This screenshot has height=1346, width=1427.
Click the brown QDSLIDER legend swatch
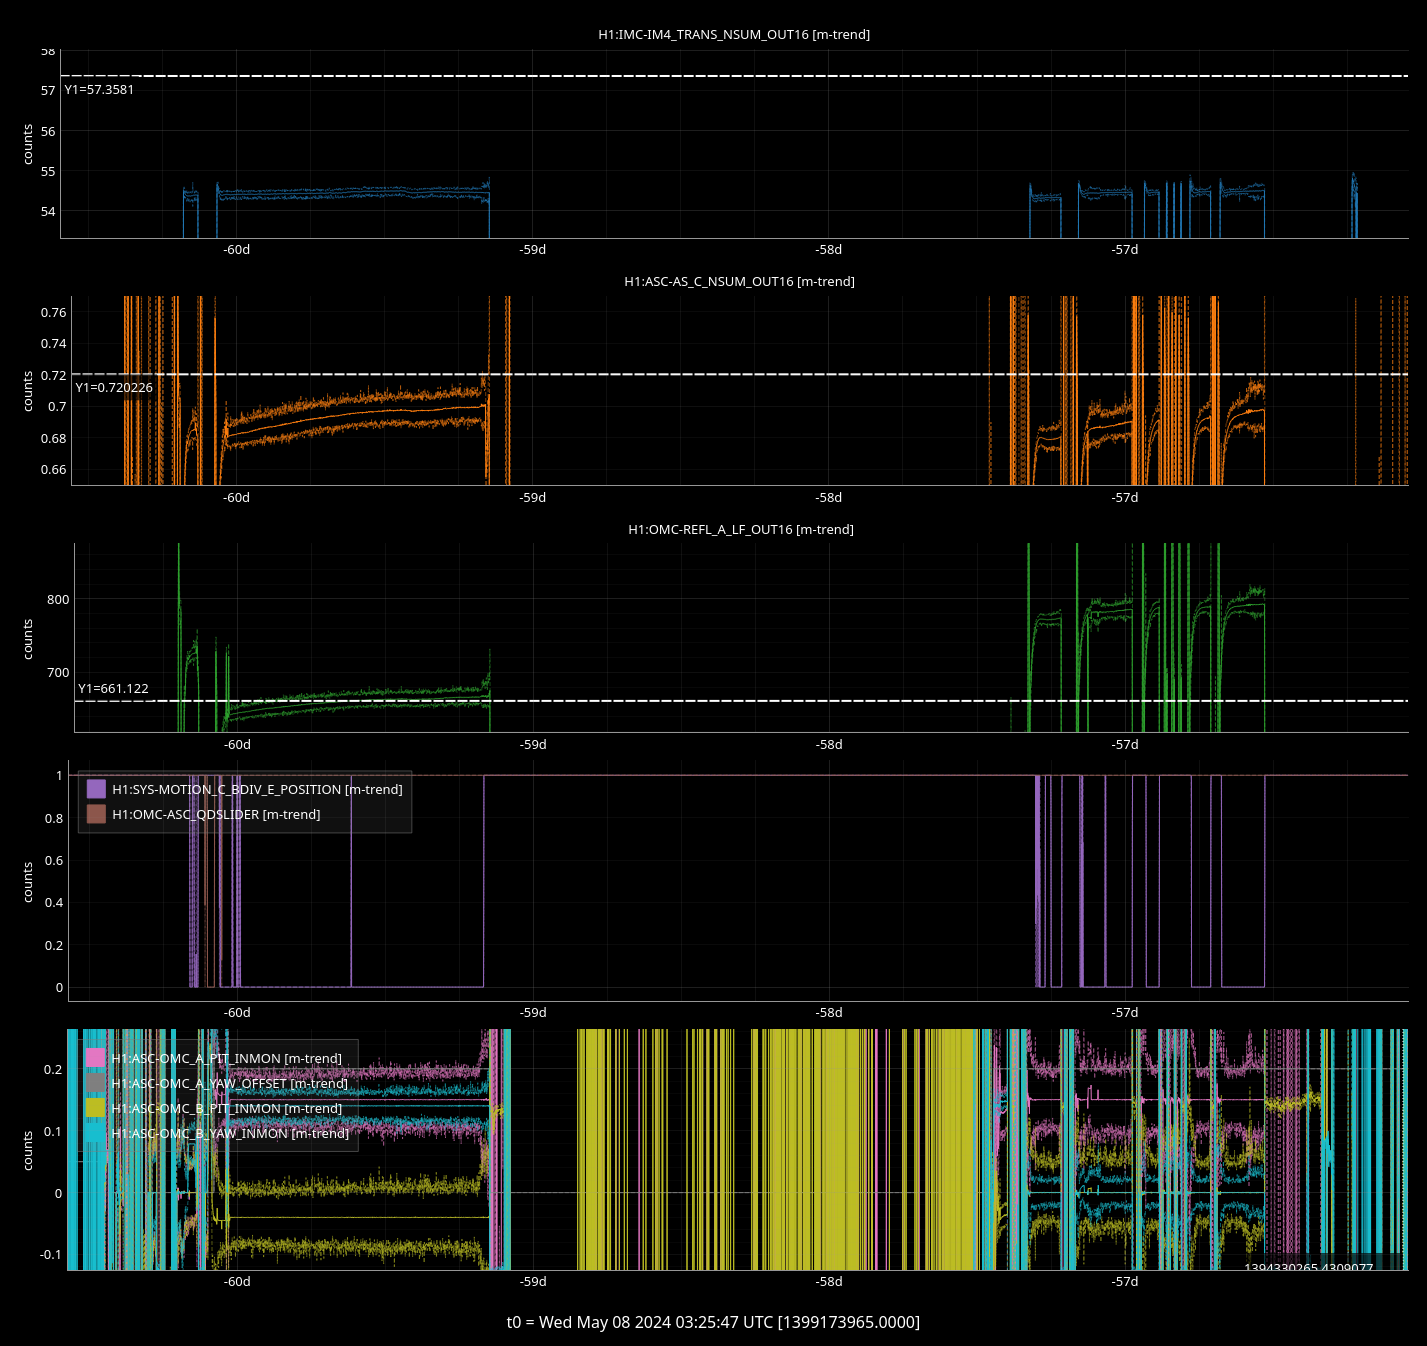pos(96,814)
